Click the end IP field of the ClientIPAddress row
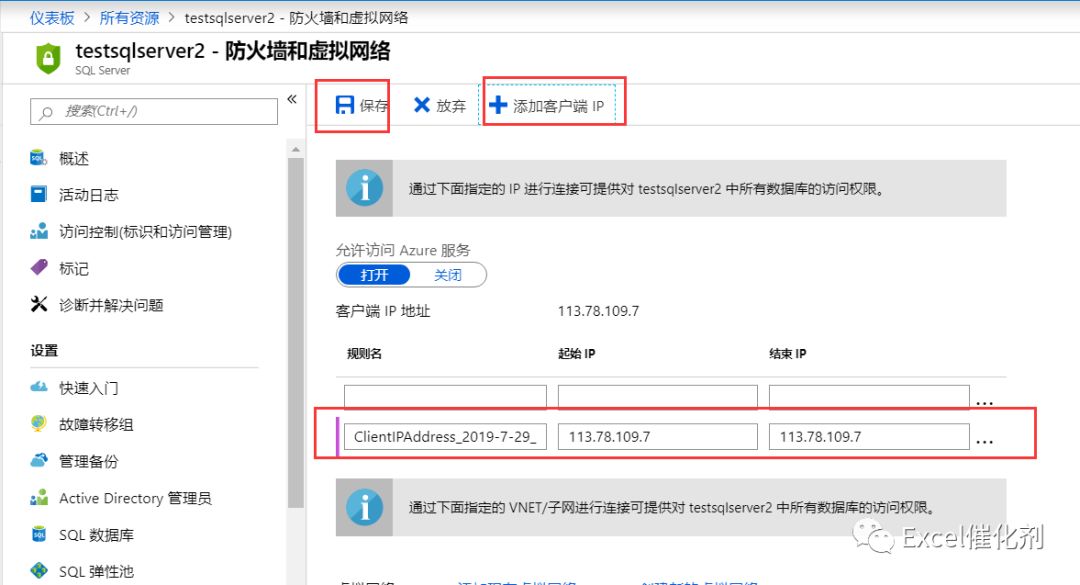This screenshot has width=1080, height=585. pyautogui.click(x=869, y=436)
